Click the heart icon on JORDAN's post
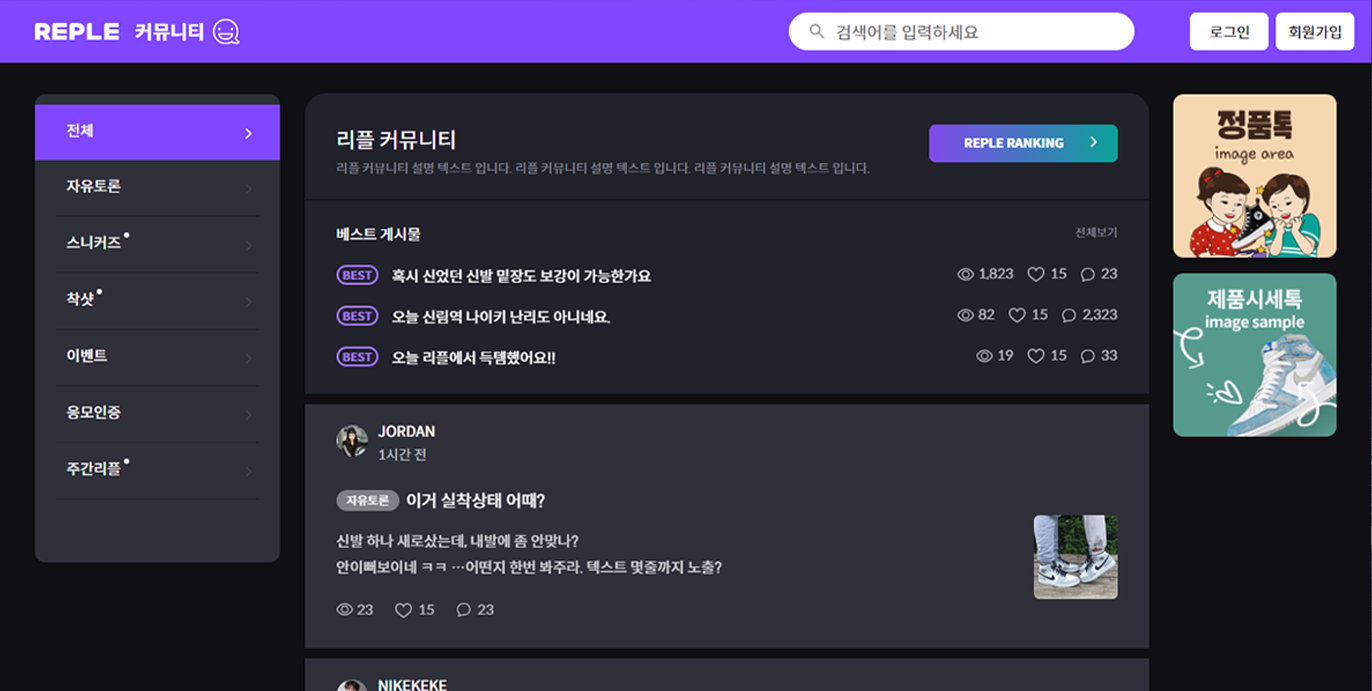 tap(403, 610)
